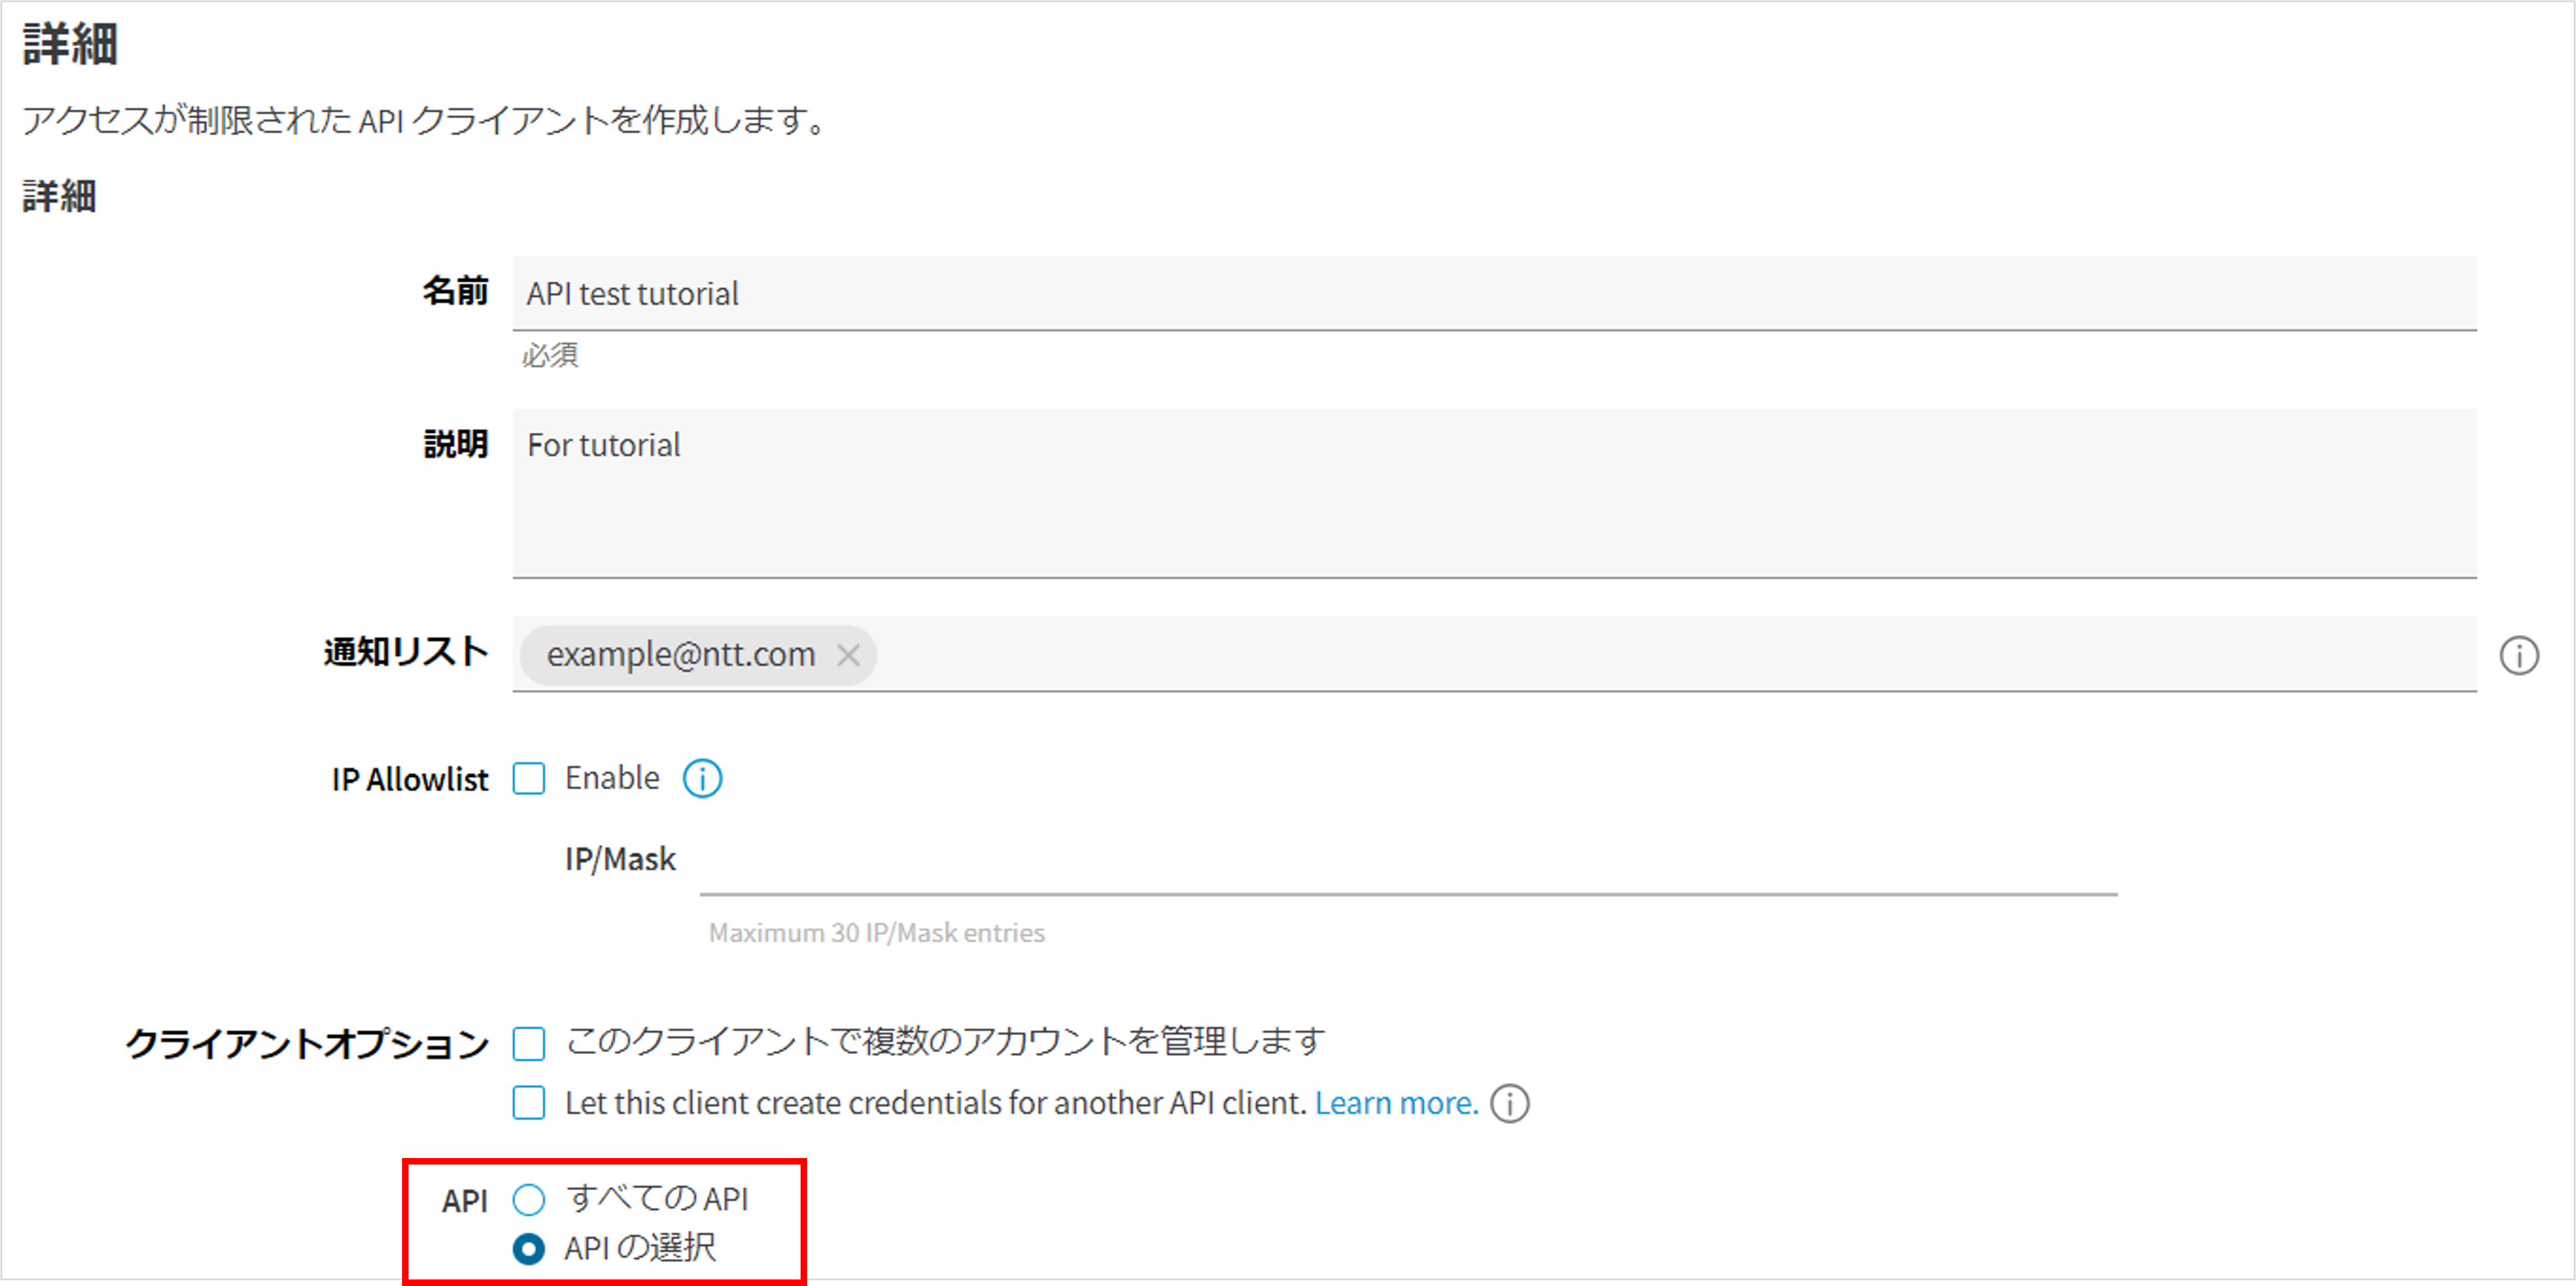Enable the IP Allowlist checkbox
2576x1286 pixels.
[x=529, y=778]
